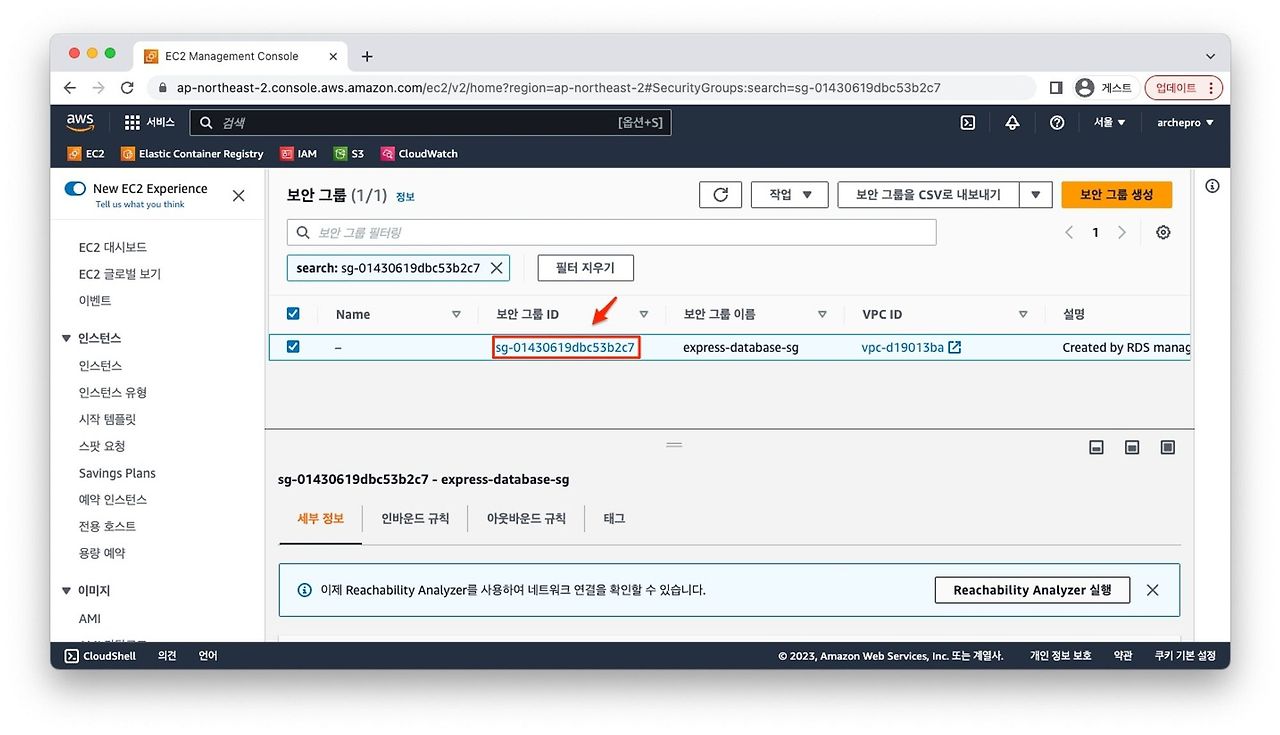Open the notifications bell
The width and height of the screenshot is (1280, 735).
click(1012, 122)
